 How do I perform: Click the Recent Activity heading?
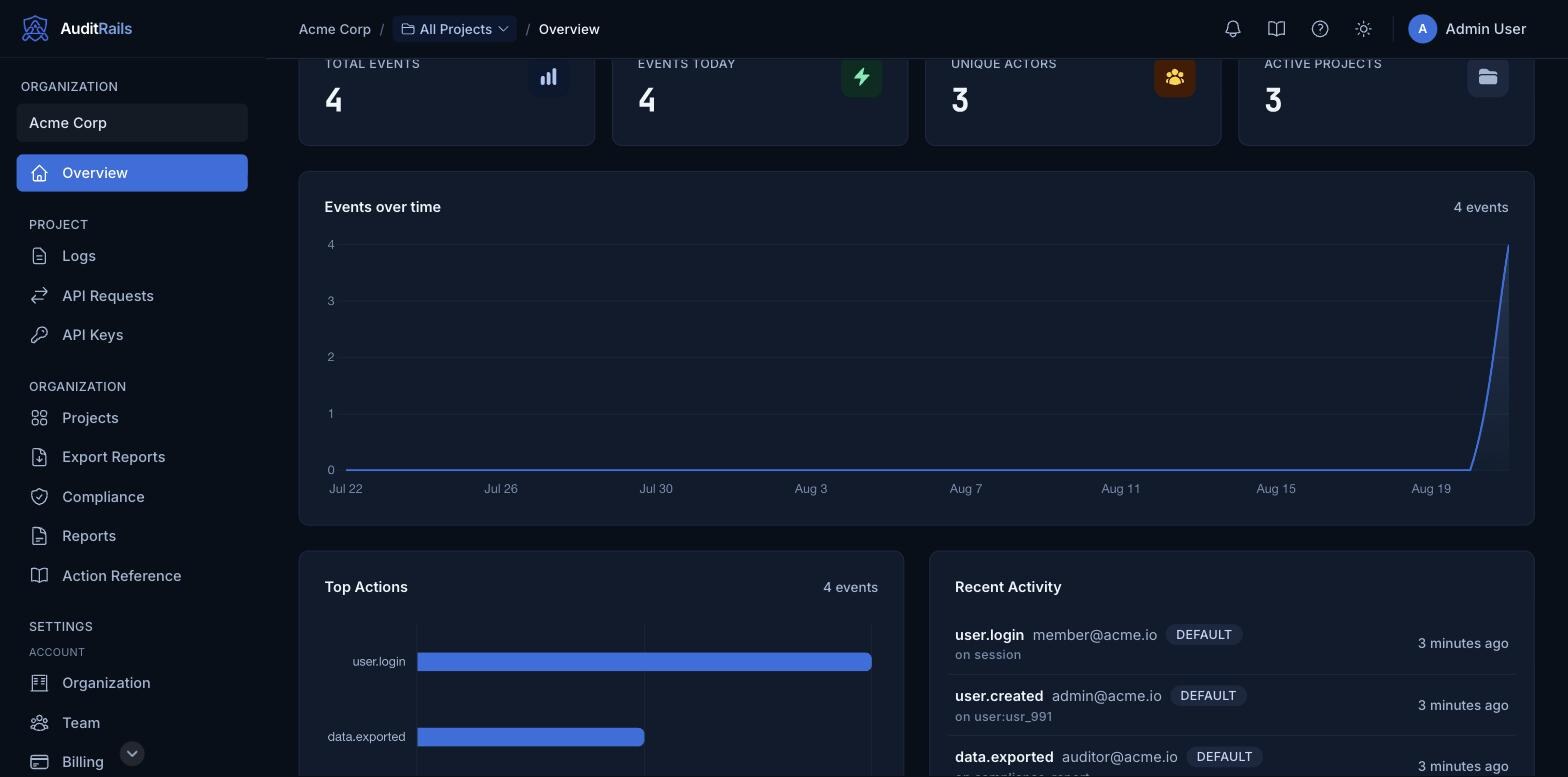[x=1008, y=587]
